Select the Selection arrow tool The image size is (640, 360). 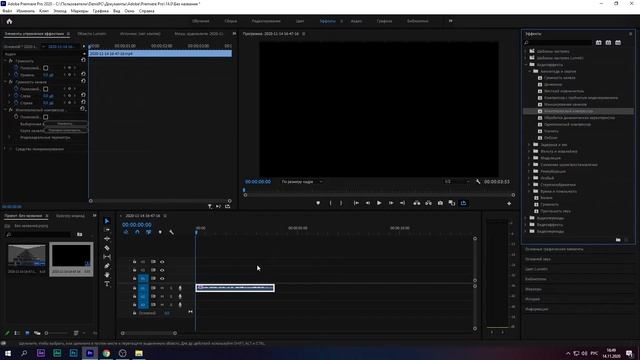[107, 221]
